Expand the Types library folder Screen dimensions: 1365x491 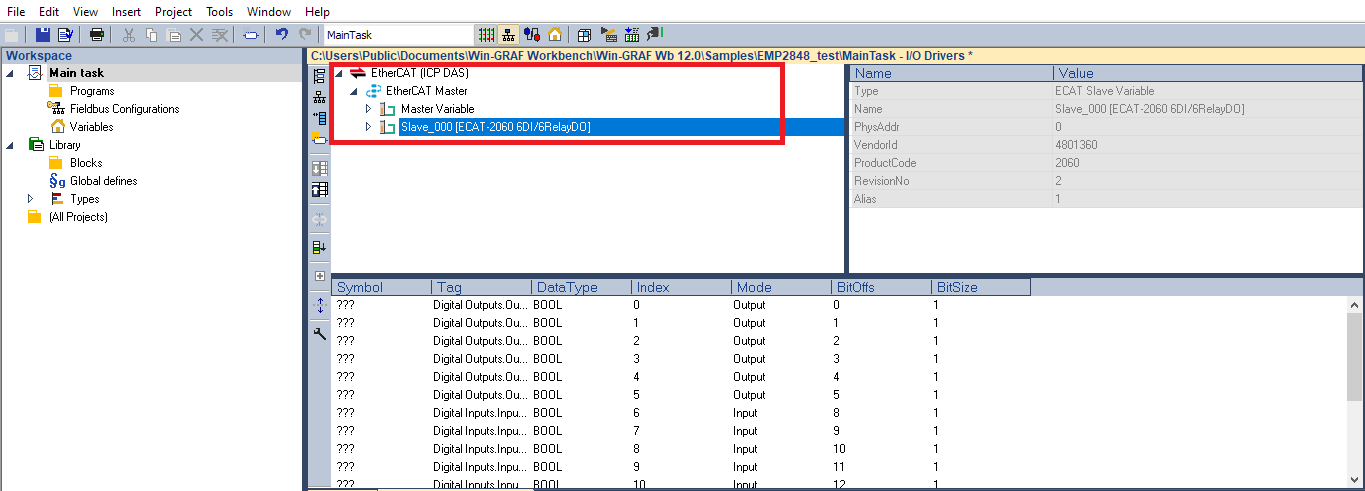tap(31, 199)
